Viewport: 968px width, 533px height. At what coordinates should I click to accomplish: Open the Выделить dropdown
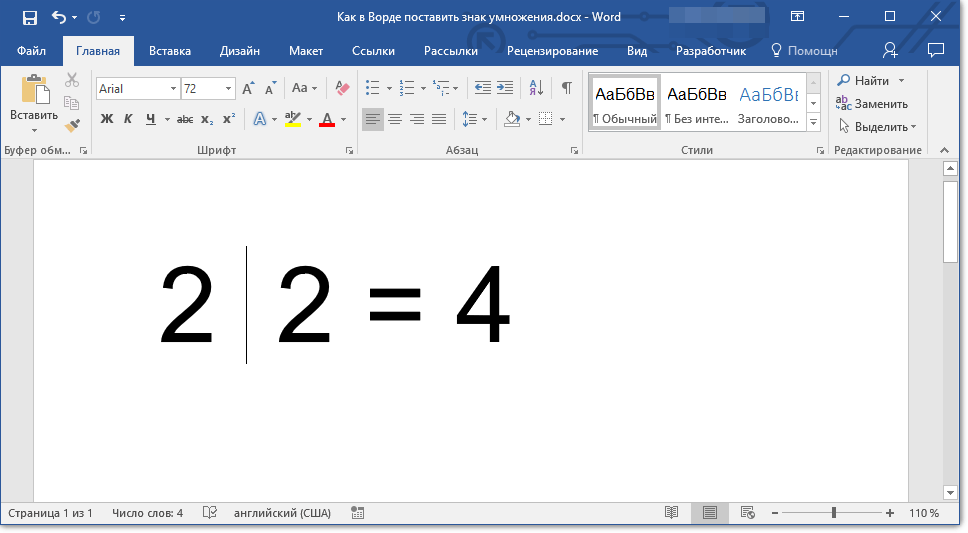[x=880, y=127]
